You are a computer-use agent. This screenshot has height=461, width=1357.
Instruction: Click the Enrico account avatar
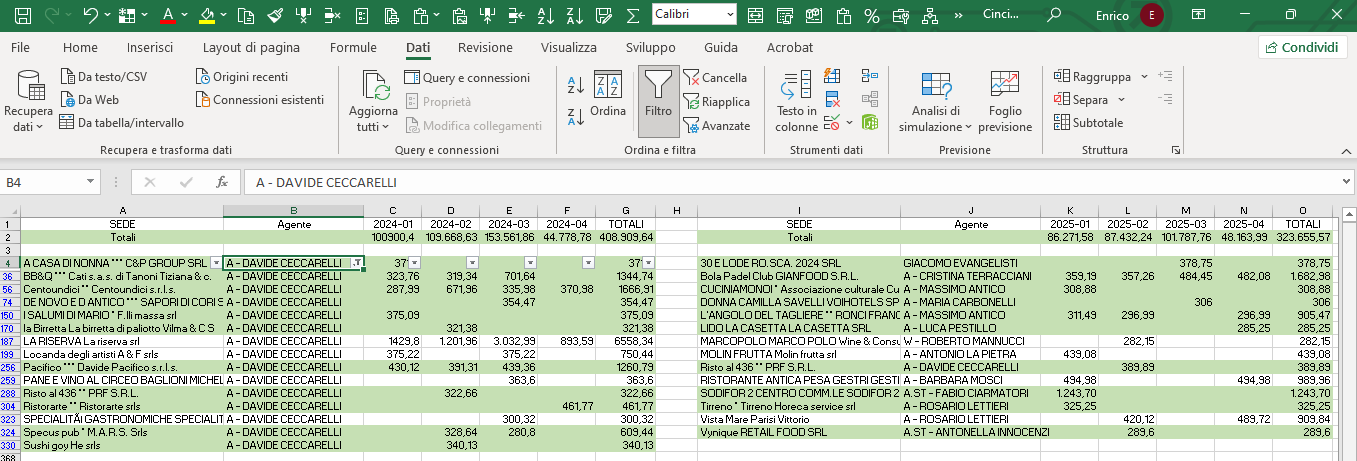pos(1153,15)
